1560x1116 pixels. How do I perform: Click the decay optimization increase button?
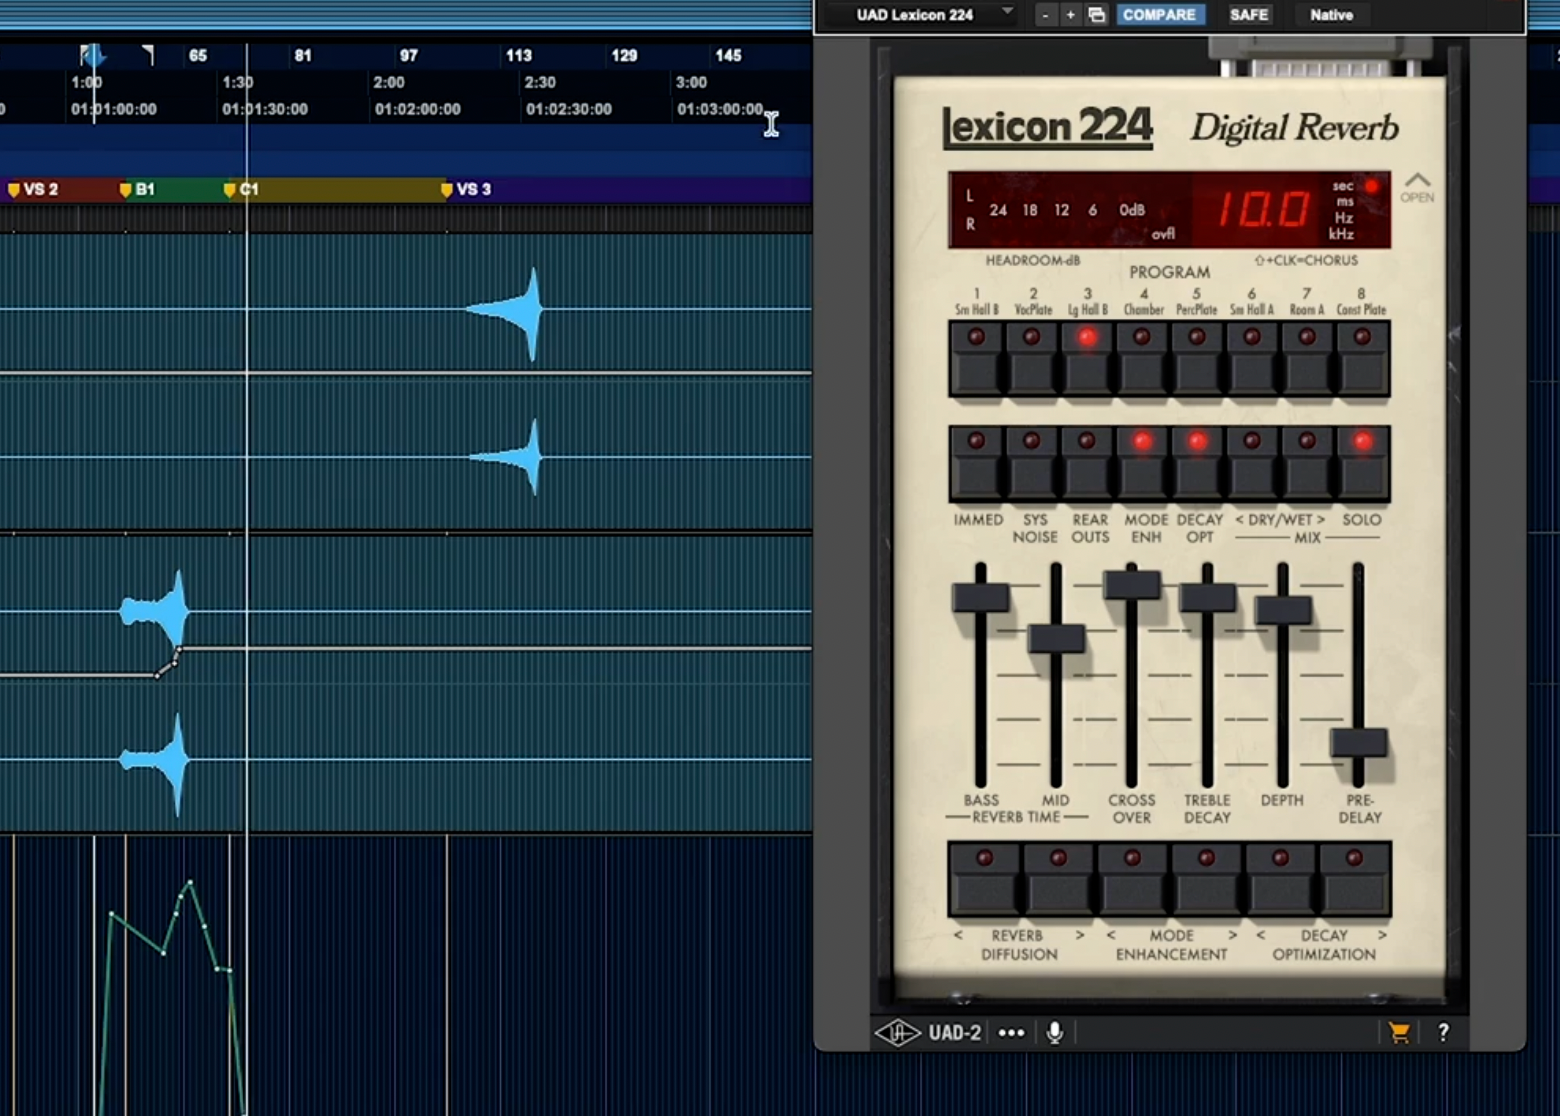coord(1354,879)
